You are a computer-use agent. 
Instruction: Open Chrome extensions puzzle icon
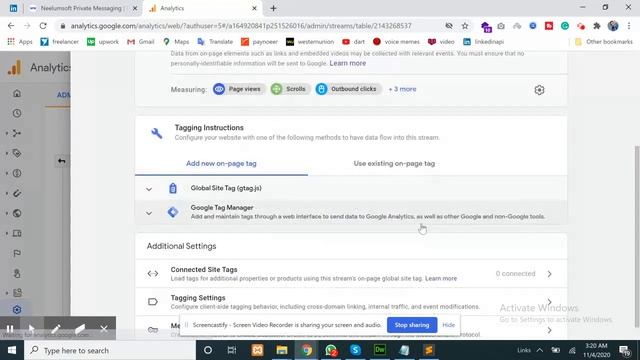597,26
